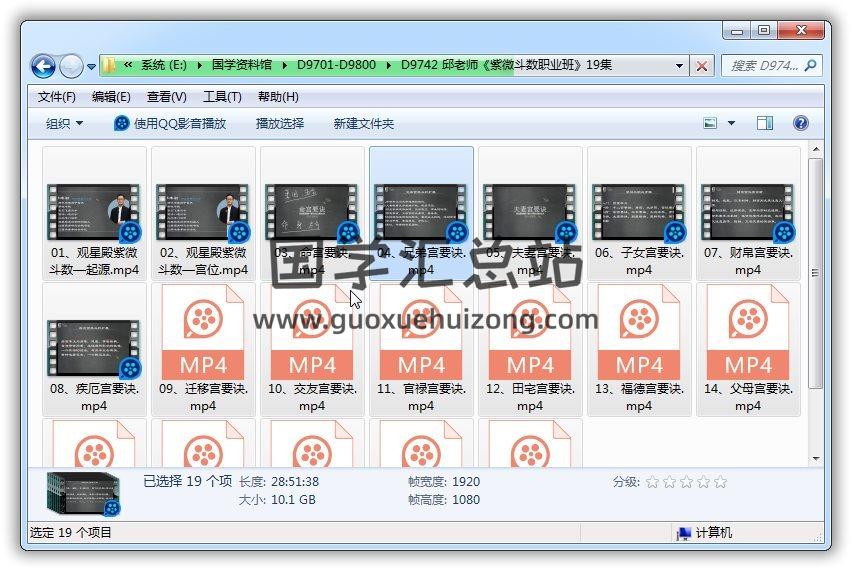The width and height of the screenshot is (852, 571).
Task: Rate one star in 分级
Action: [x=653, y=482]
